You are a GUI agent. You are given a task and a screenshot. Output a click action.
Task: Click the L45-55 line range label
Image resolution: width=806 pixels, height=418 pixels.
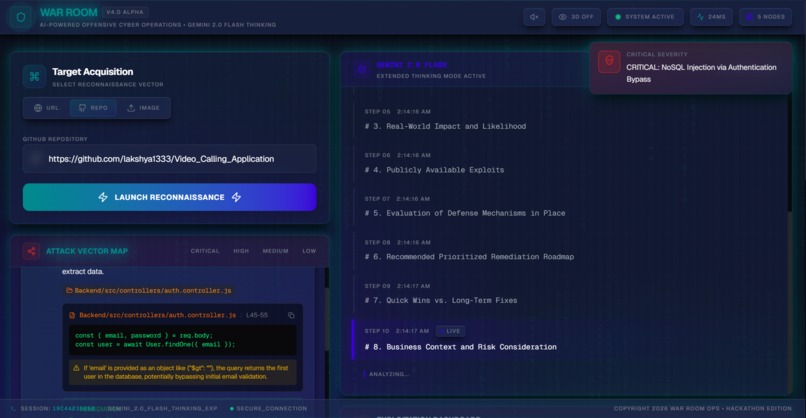[257, 315]
